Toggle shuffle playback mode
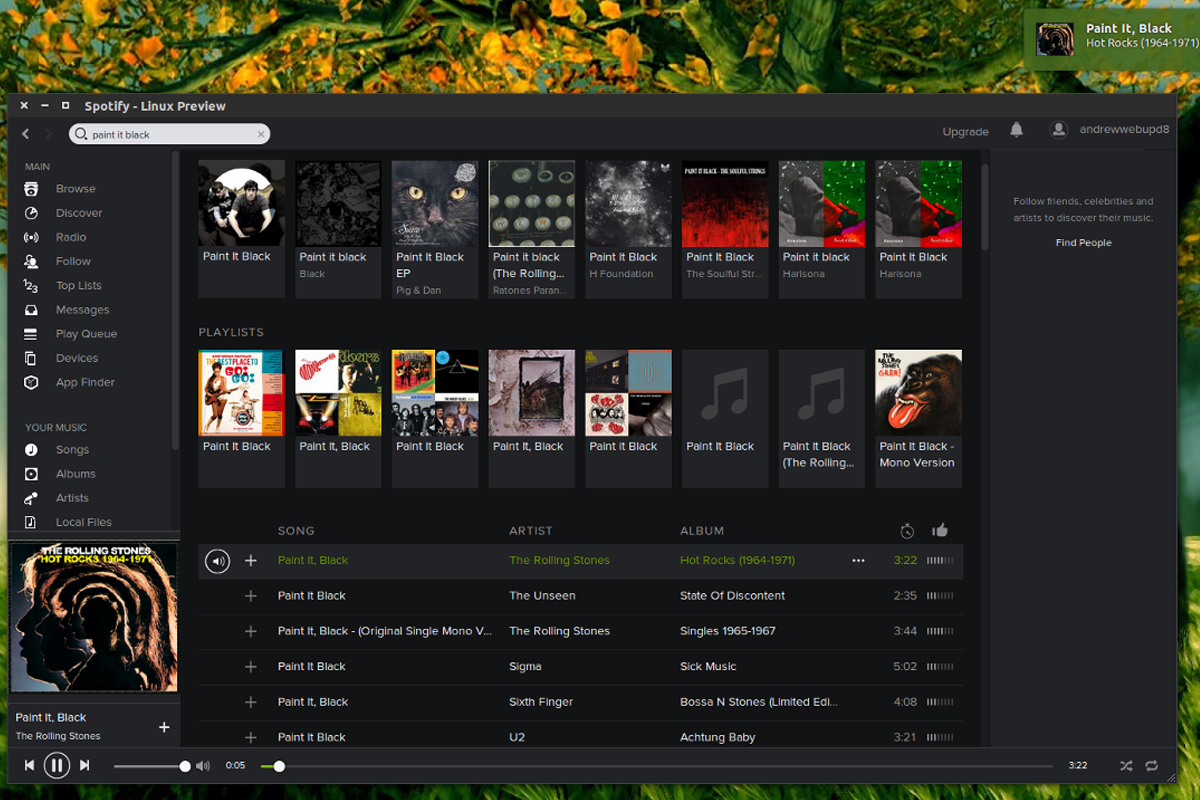1200x800 pixels. [x=1125, y=765]
